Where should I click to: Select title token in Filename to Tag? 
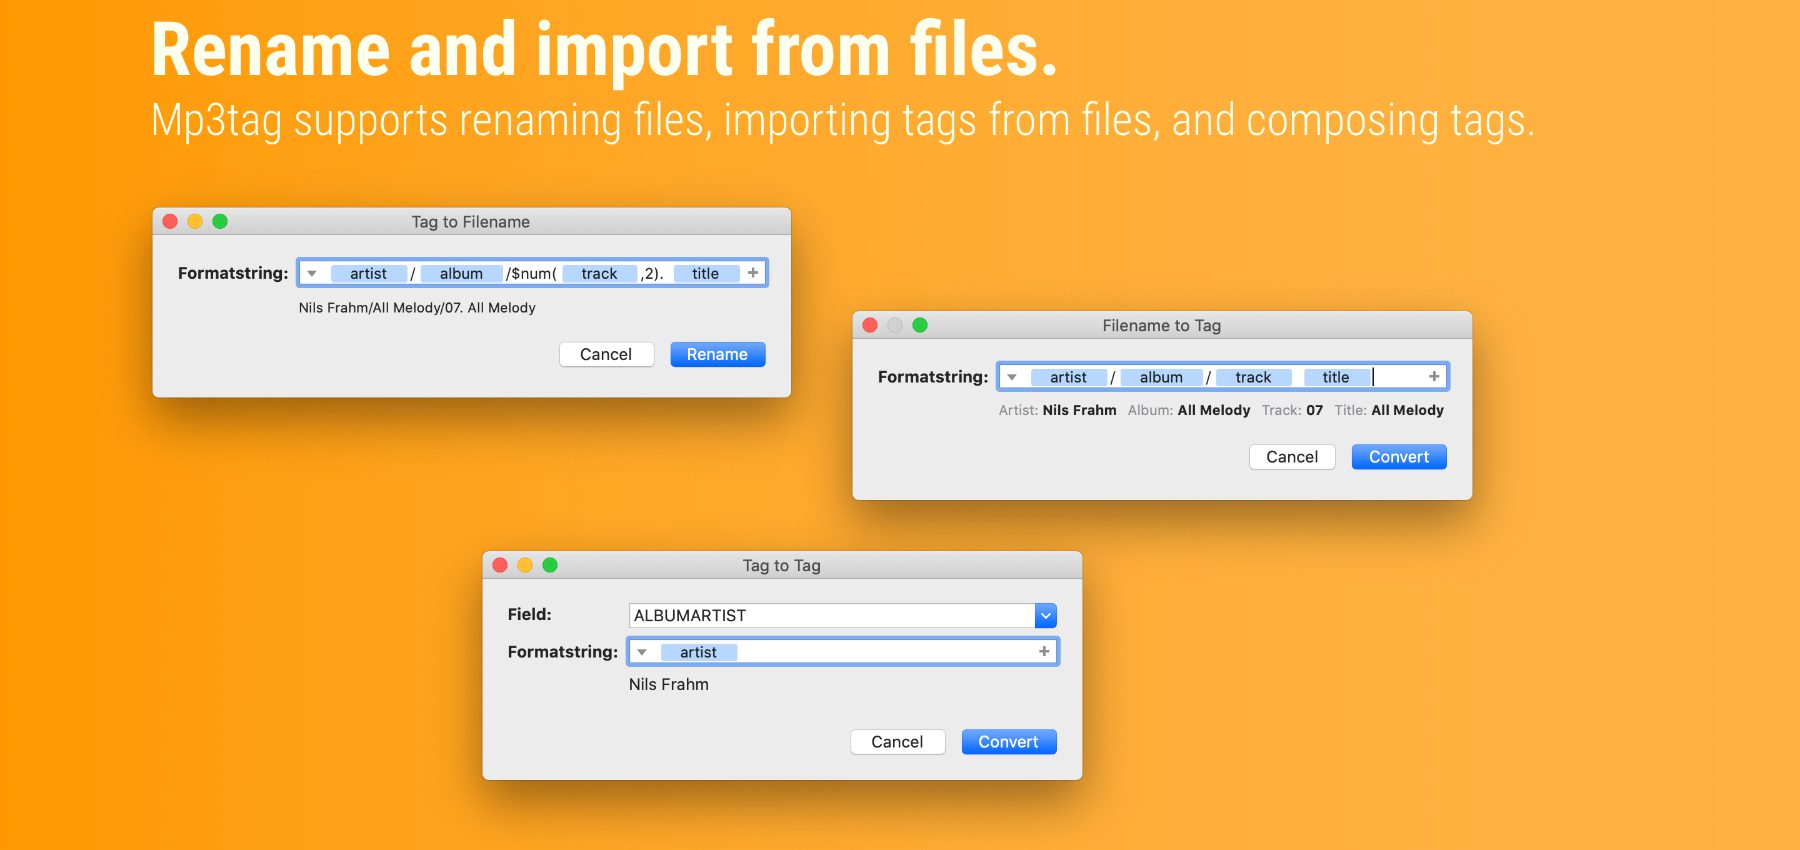point(1336,377)
